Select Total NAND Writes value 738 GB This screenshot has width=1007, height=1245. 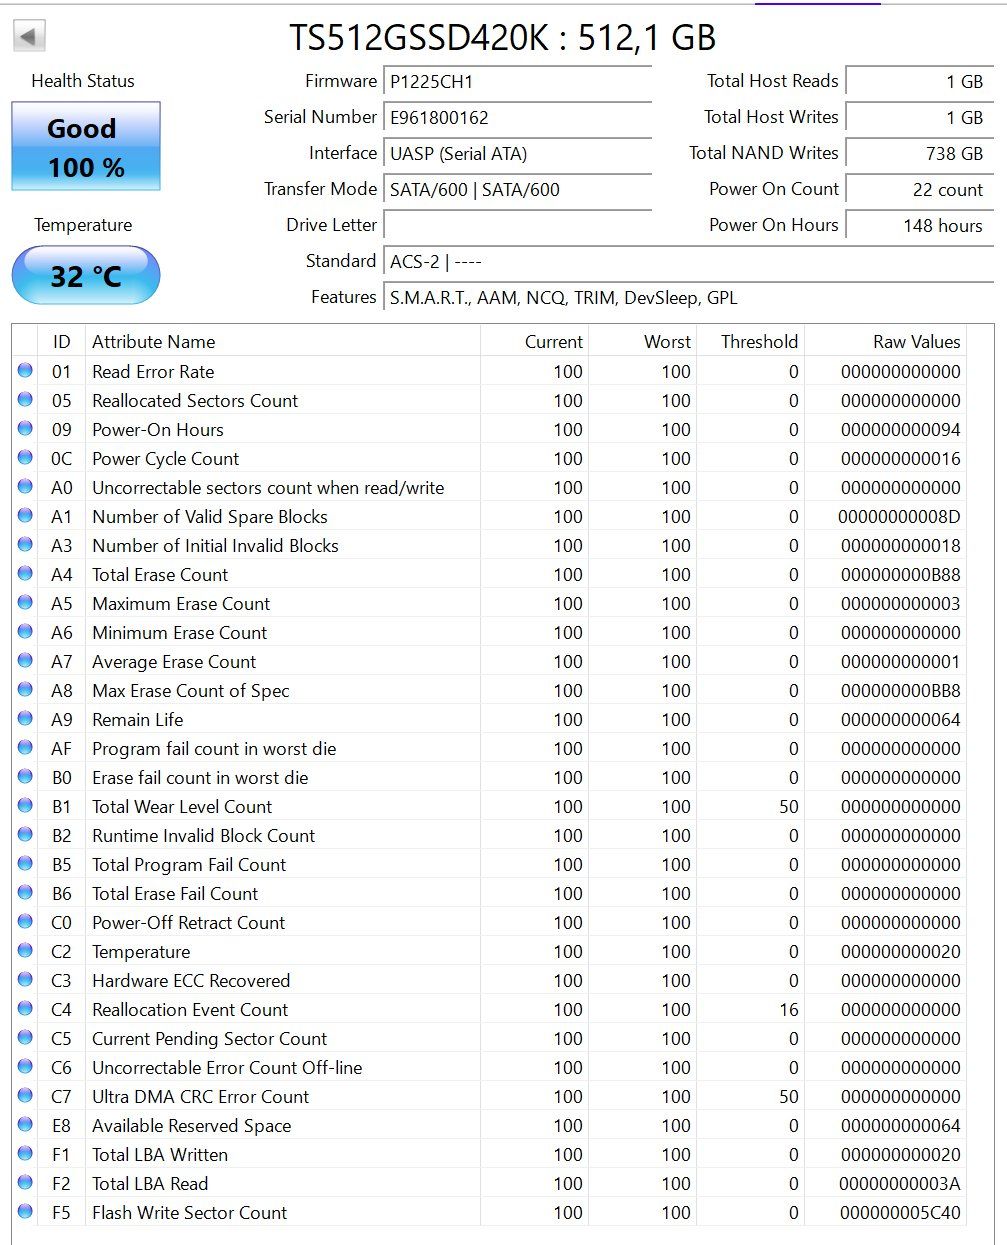click(919, 153)
